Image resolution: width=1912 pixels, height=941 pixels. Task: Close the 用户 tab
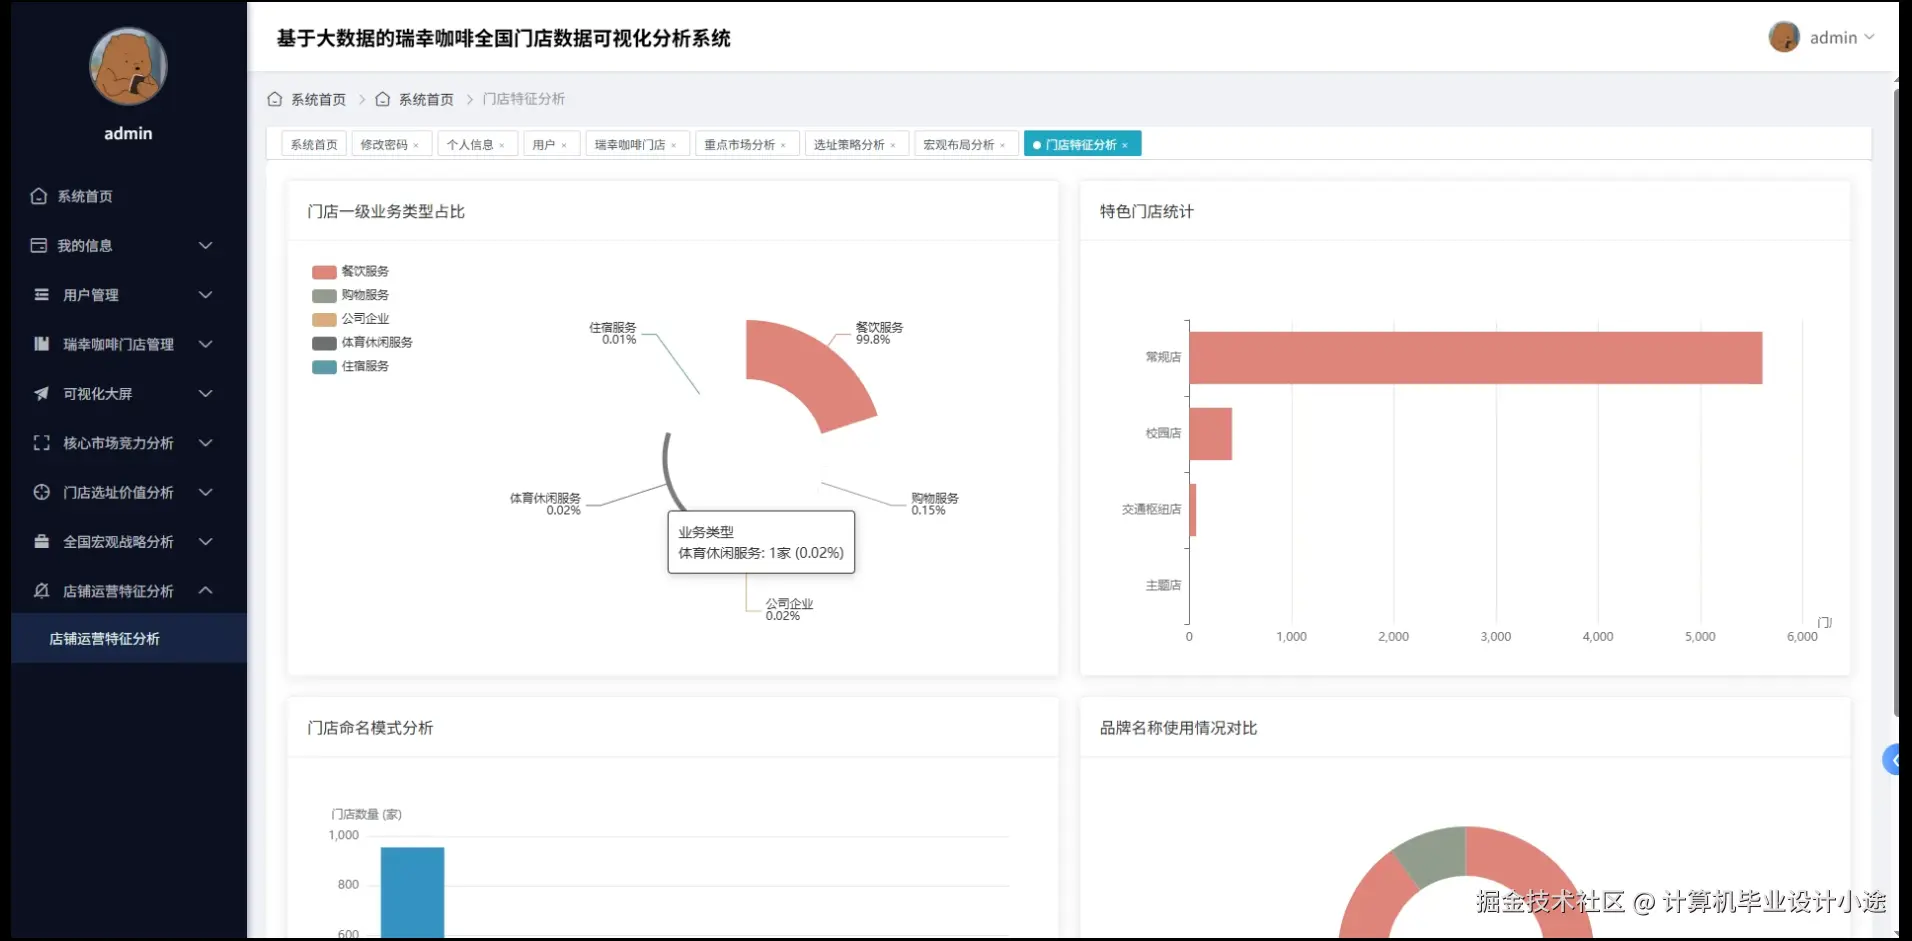[x=564, y=146]
